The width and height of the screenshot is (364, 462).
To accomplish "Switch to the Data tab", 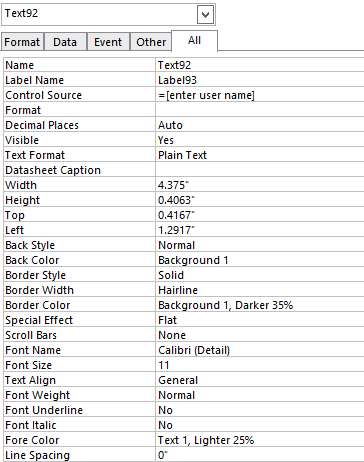I will coord(65,42).
